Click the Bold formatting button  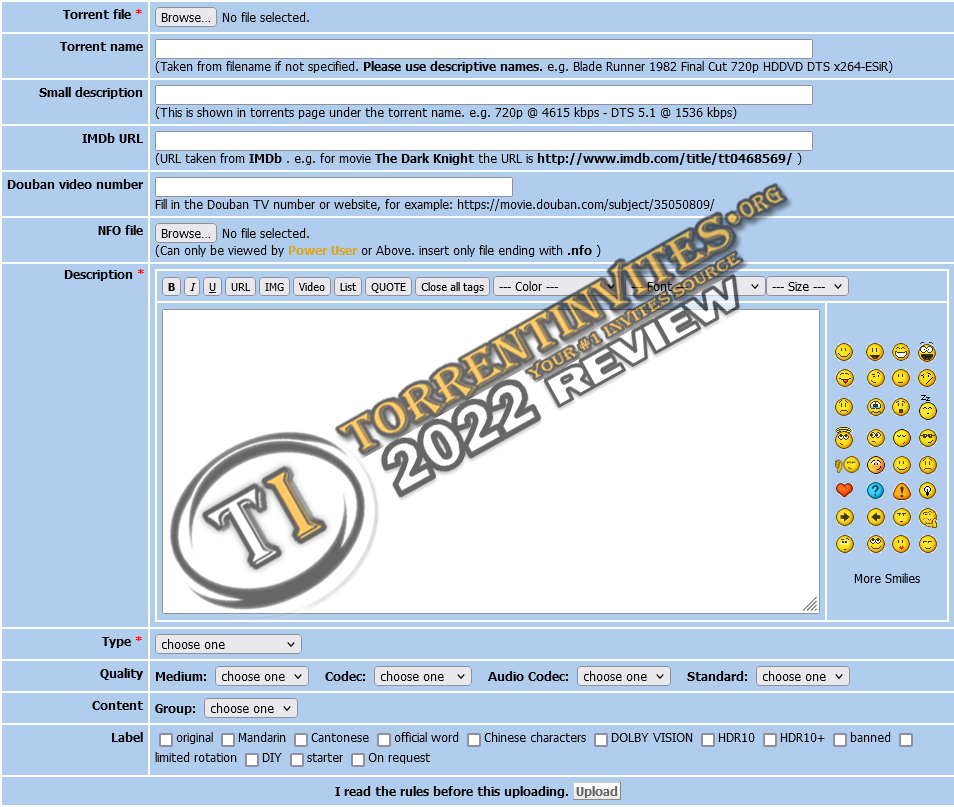171,287
